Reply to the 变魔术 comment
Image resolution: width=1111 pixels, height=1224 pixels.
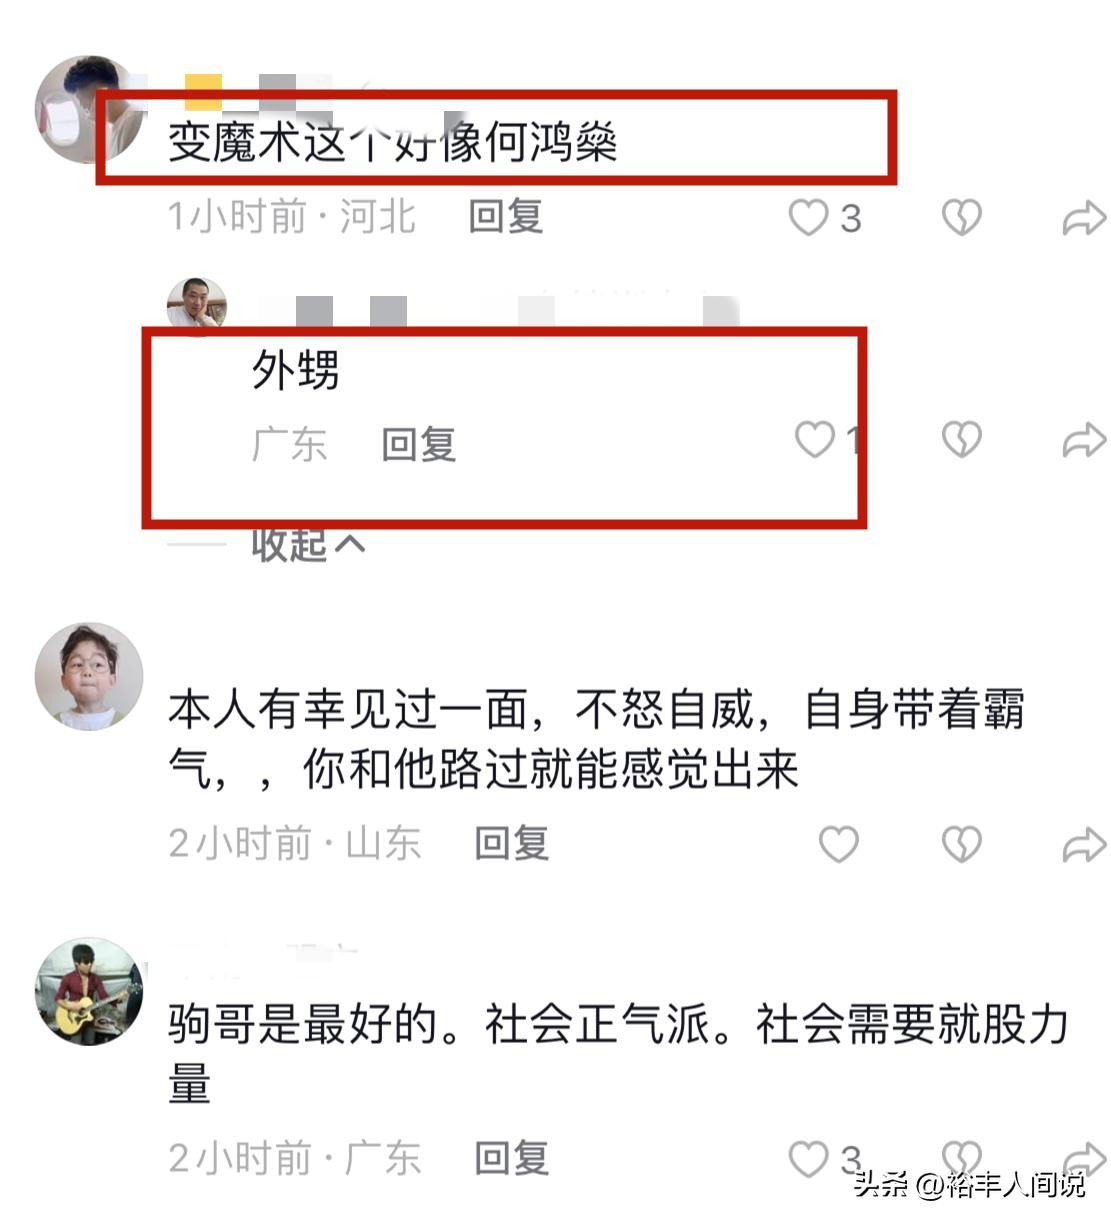(506, 216)
